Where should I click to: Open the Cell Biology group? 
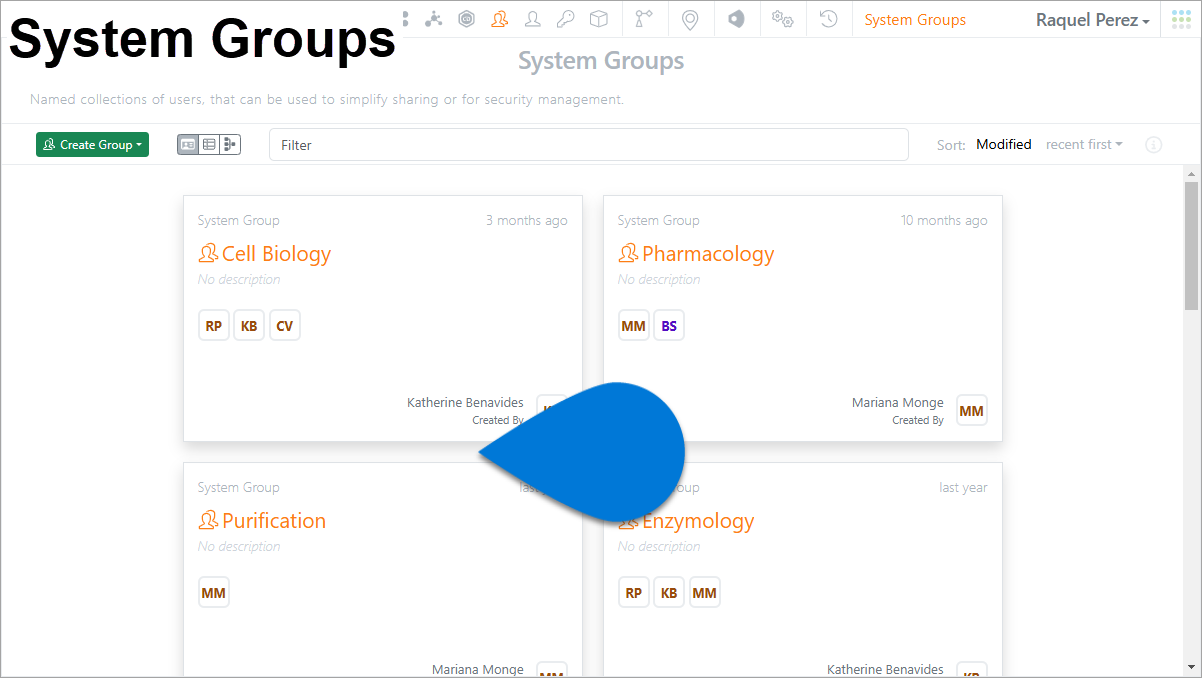coord(276,254)
